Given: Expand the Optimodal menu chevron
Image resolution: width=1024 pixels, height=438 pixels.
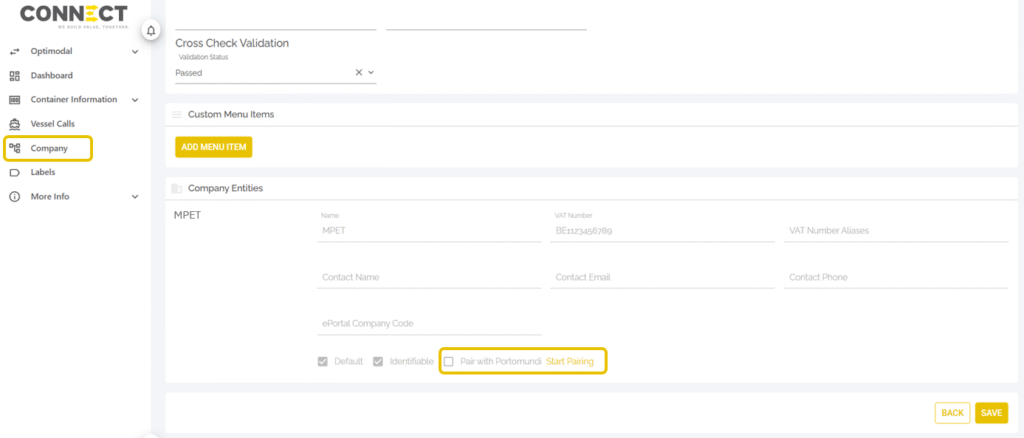Looking at the screenshot, I should pyautogui.click(x=135, y=51).
